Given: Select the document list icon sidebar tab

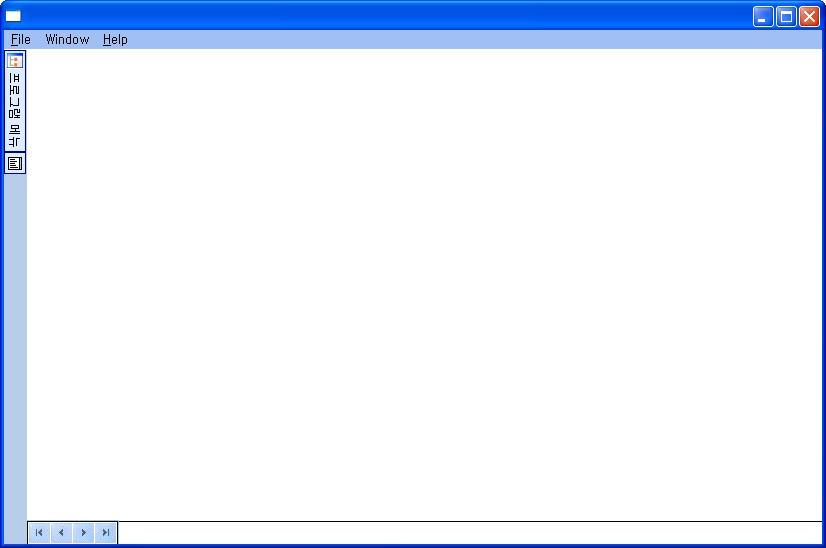Looking at the screenshot, I should click(x=15, y=163).
